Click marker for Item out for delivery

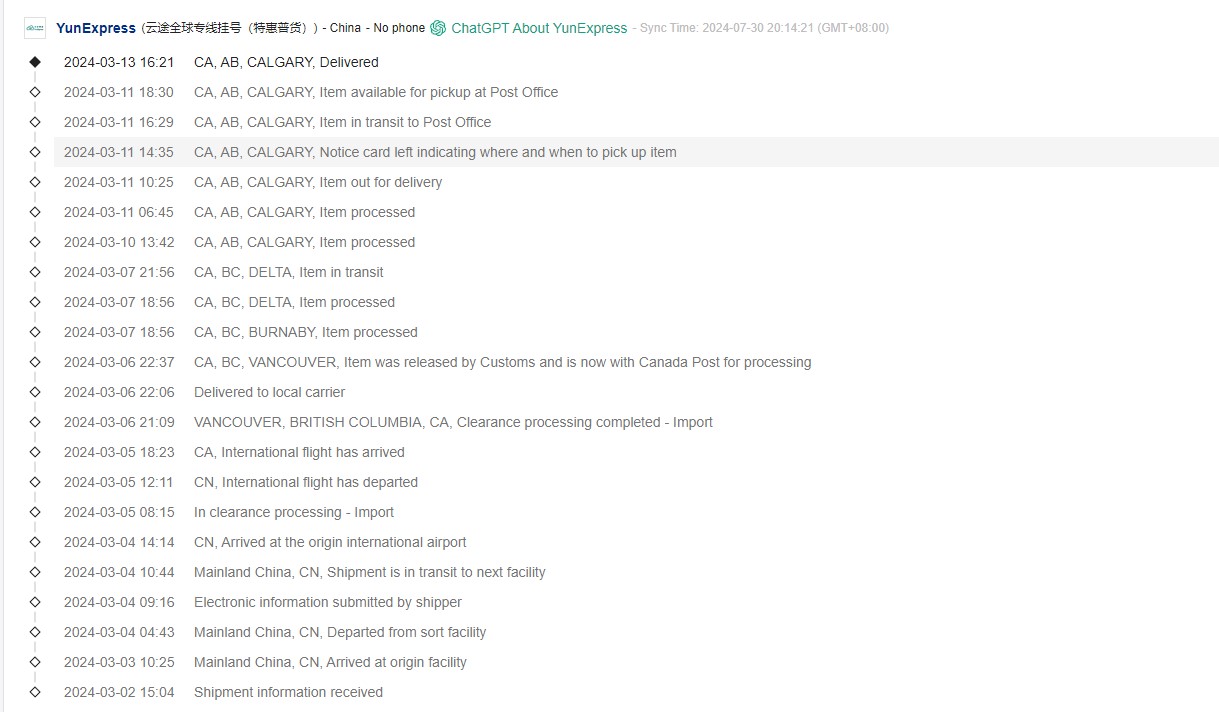pyautogui.click(x=35, y=182)
